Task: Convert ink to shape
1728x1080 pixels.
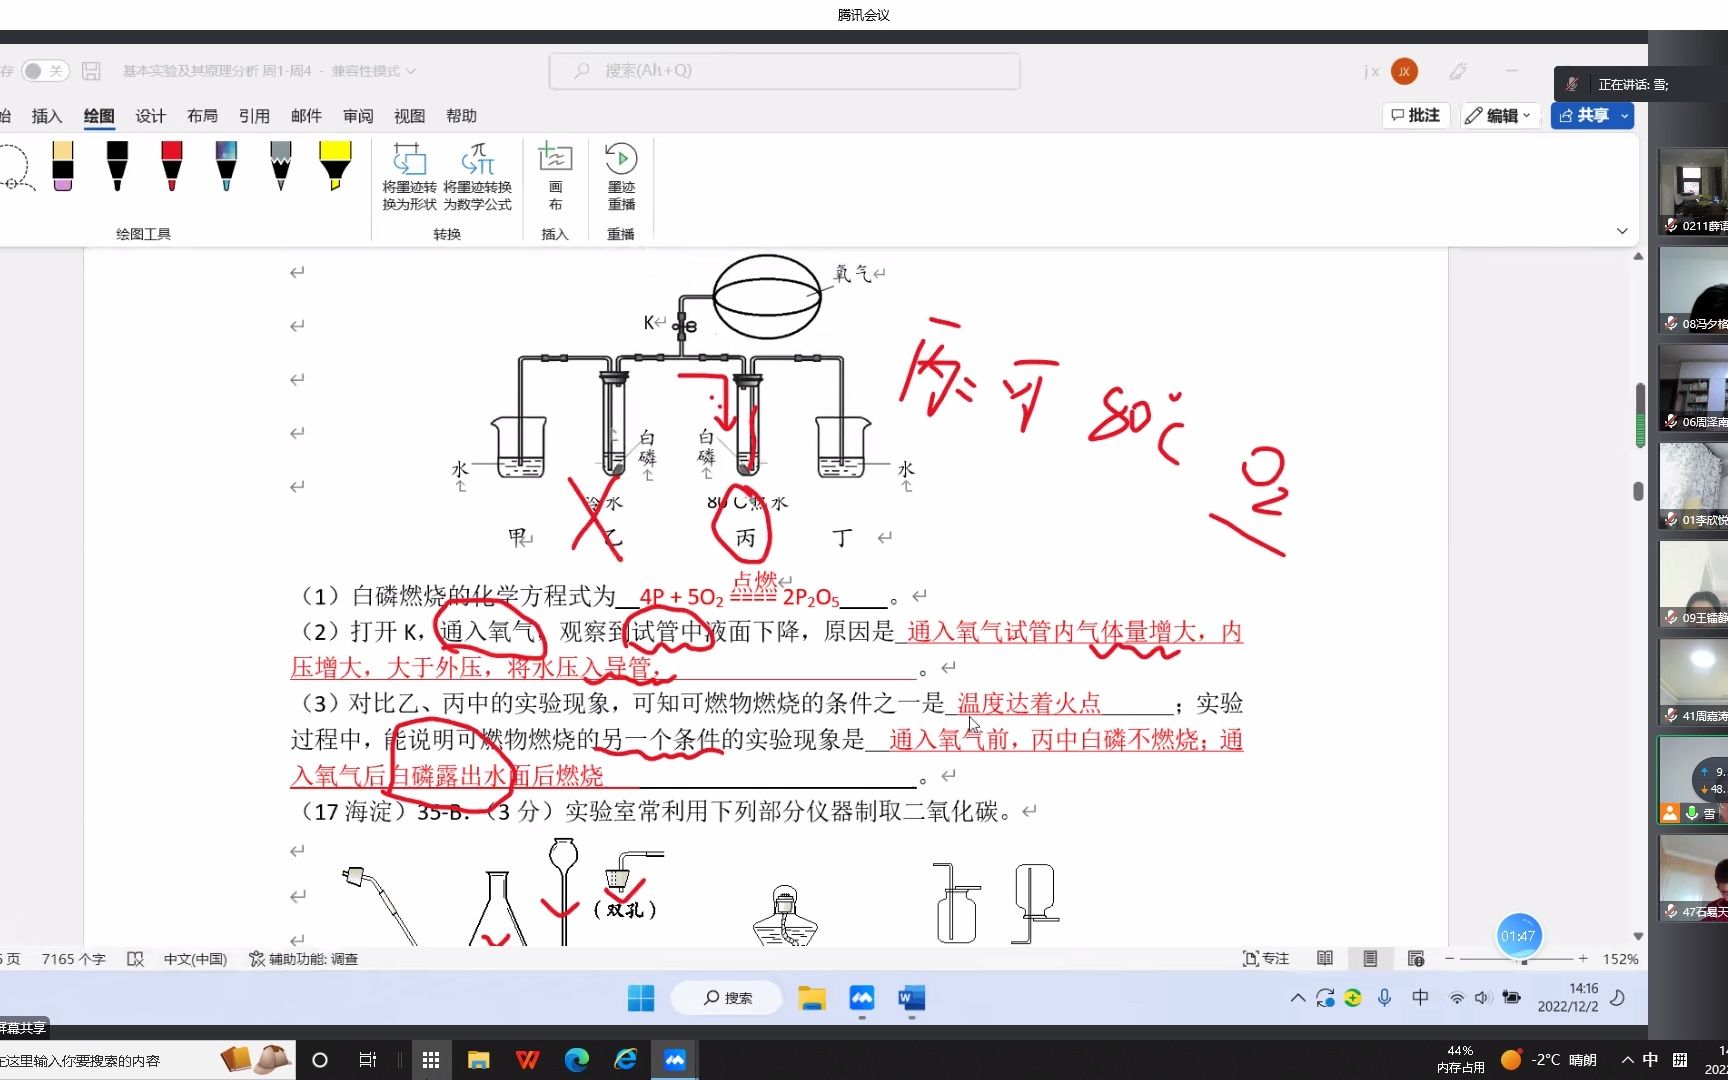Action: [410, 177]
